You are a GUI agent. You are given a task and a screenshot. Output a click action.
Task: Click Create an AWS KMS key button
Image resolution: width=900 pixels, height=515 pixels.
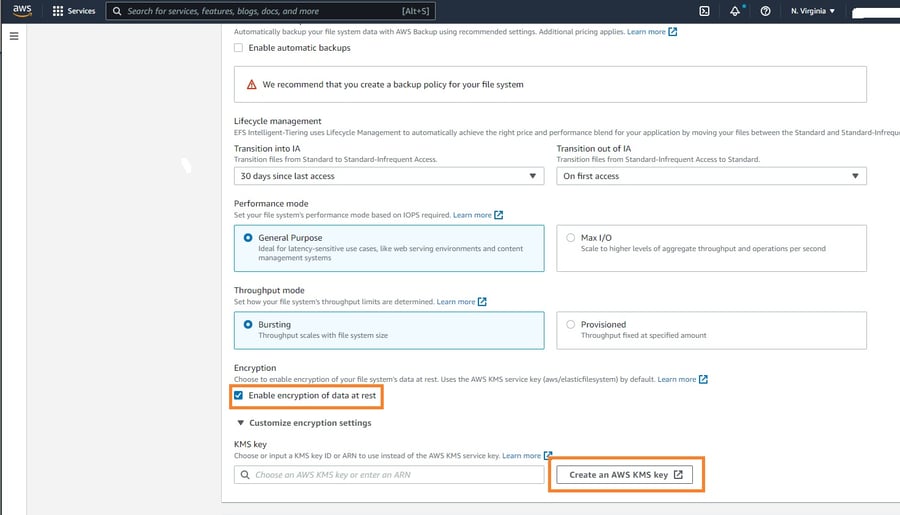[x=625, y=475]
